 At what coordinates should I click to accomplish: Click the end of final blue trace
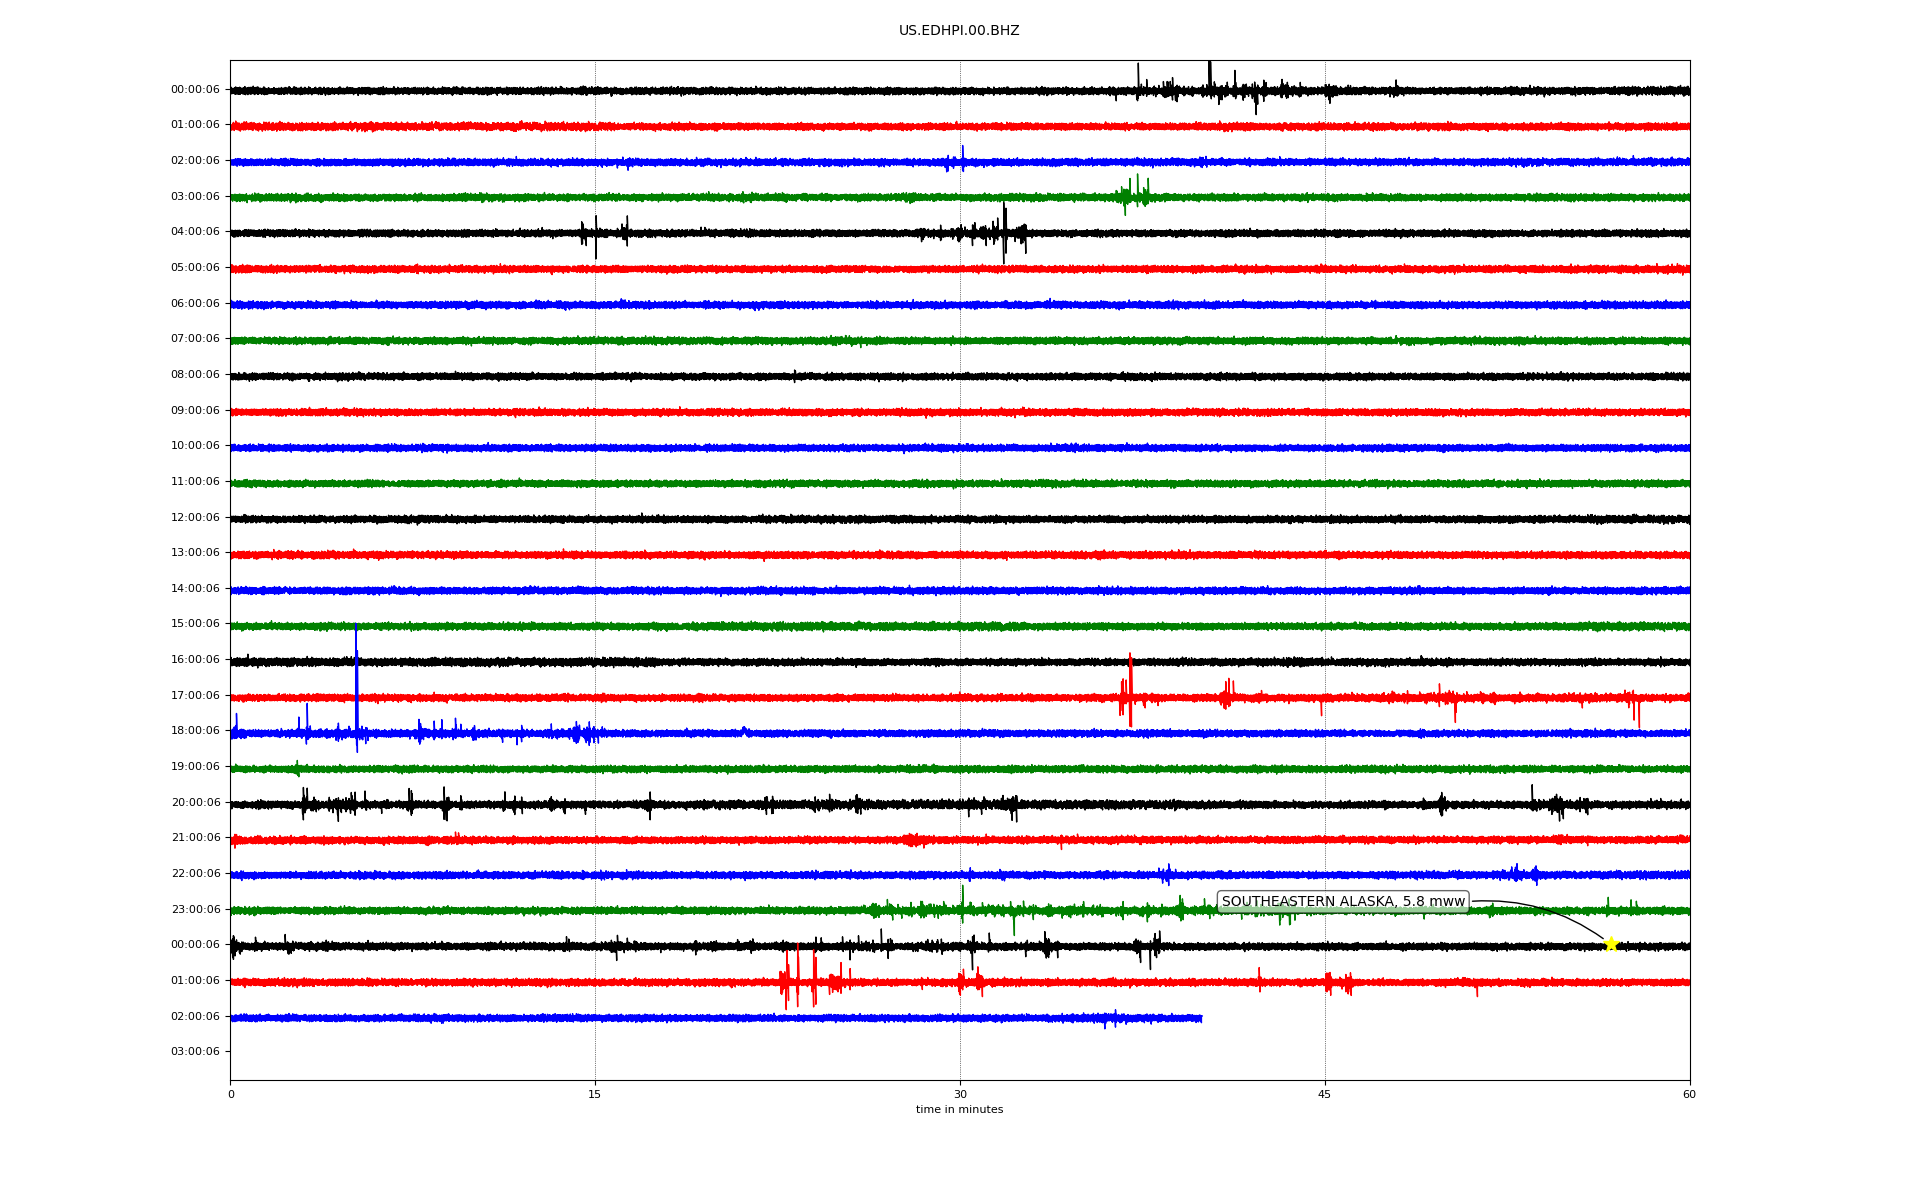coord(1200,1018)
